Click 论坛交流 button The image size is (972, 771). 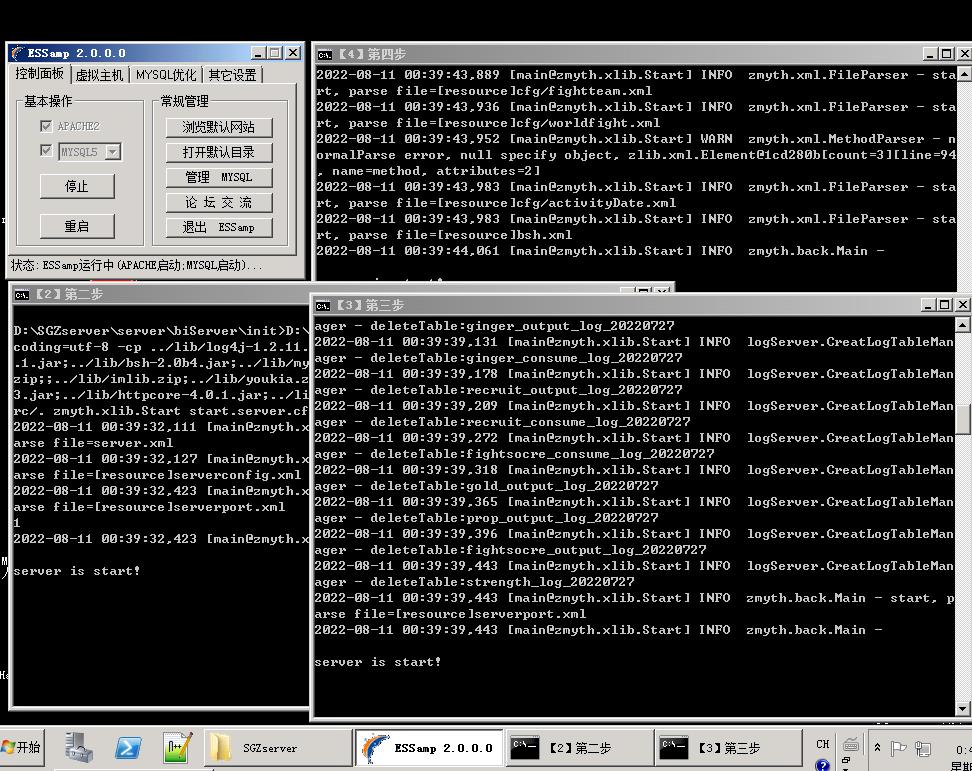(219, 203)
